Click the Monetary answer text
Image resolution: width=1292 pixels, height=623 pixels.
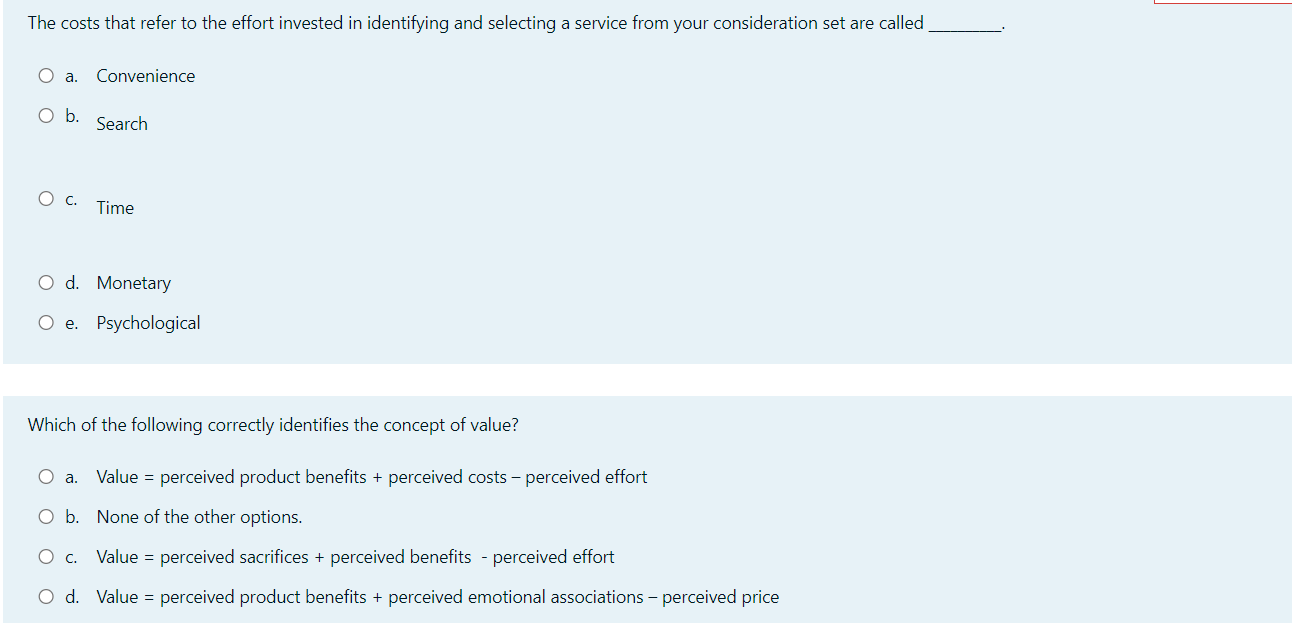point(134,283)
